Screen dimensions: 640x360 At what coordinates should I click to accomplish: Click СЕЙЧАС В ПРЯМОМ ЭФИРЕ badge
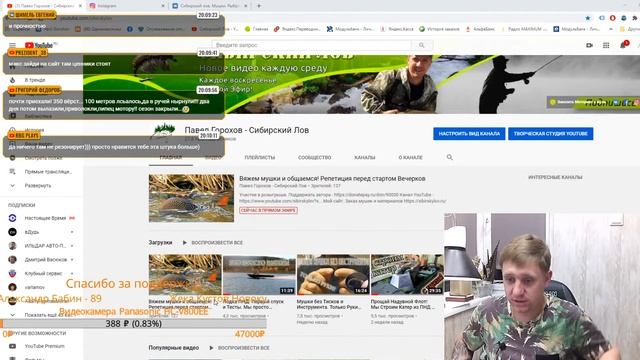tap(268, 210)
